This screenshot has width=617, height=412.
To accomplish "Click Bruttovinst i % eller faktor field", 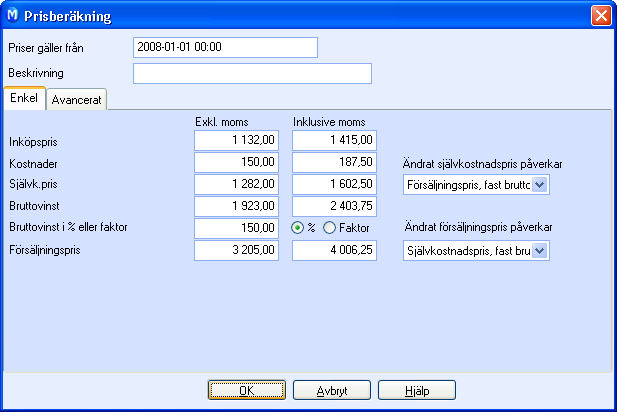I will (x=236, y=228).
